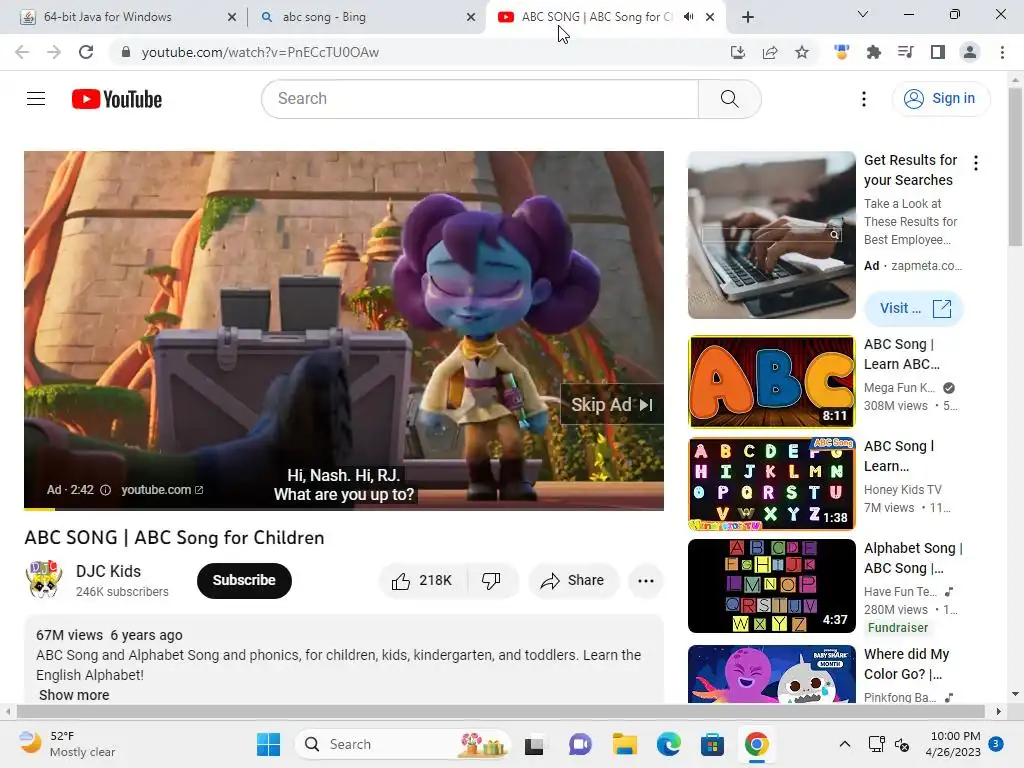Open the tab search chevron

pyautogui.click(x=863, y=14)
